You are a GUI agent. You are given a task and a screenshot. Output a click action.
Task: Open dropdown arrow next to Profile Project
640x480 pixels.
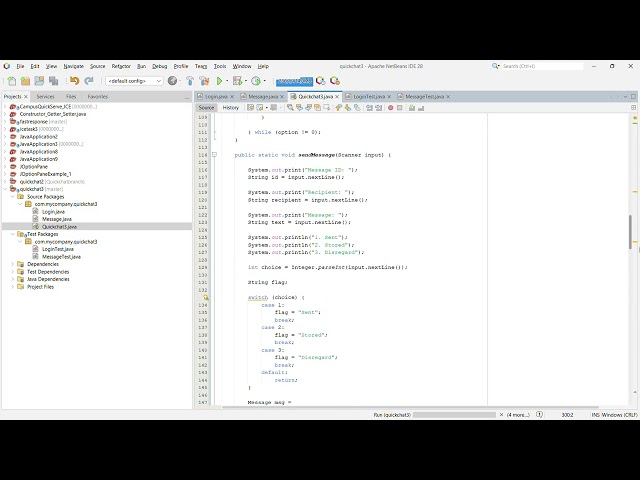264,81
